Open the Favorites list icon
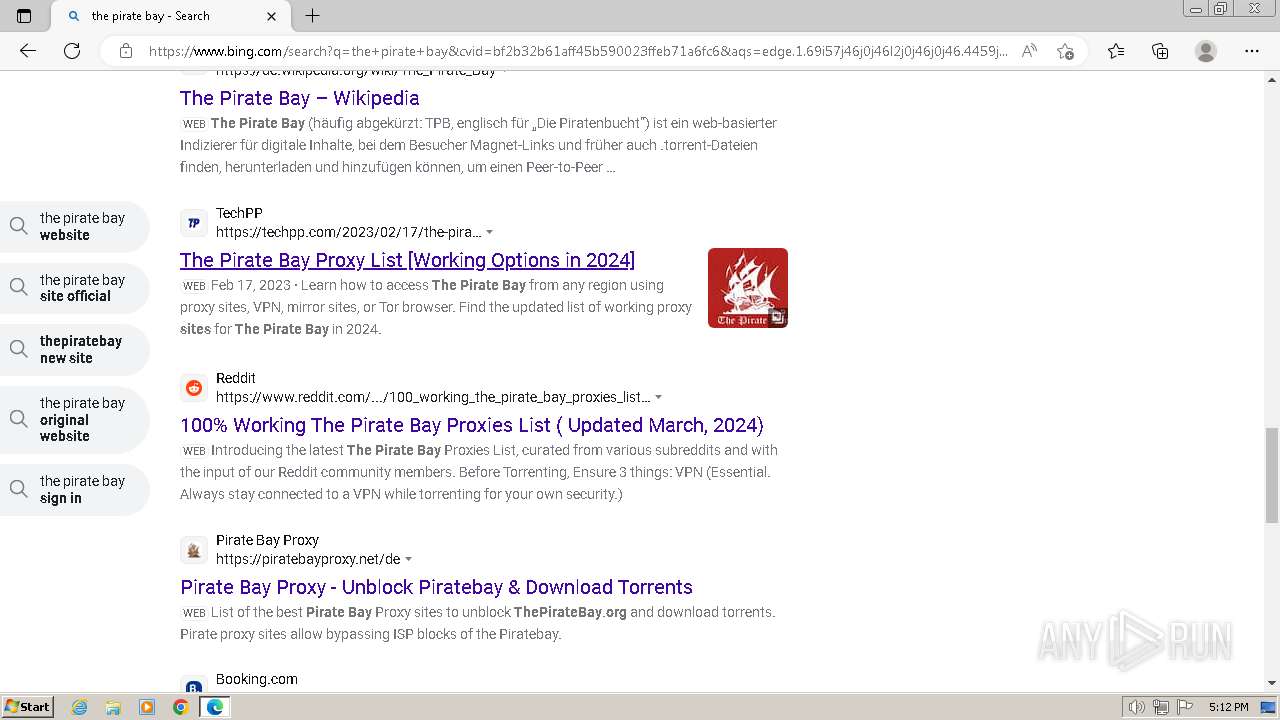This screenshot has width=1280, height=720. tap(1116, 51)
